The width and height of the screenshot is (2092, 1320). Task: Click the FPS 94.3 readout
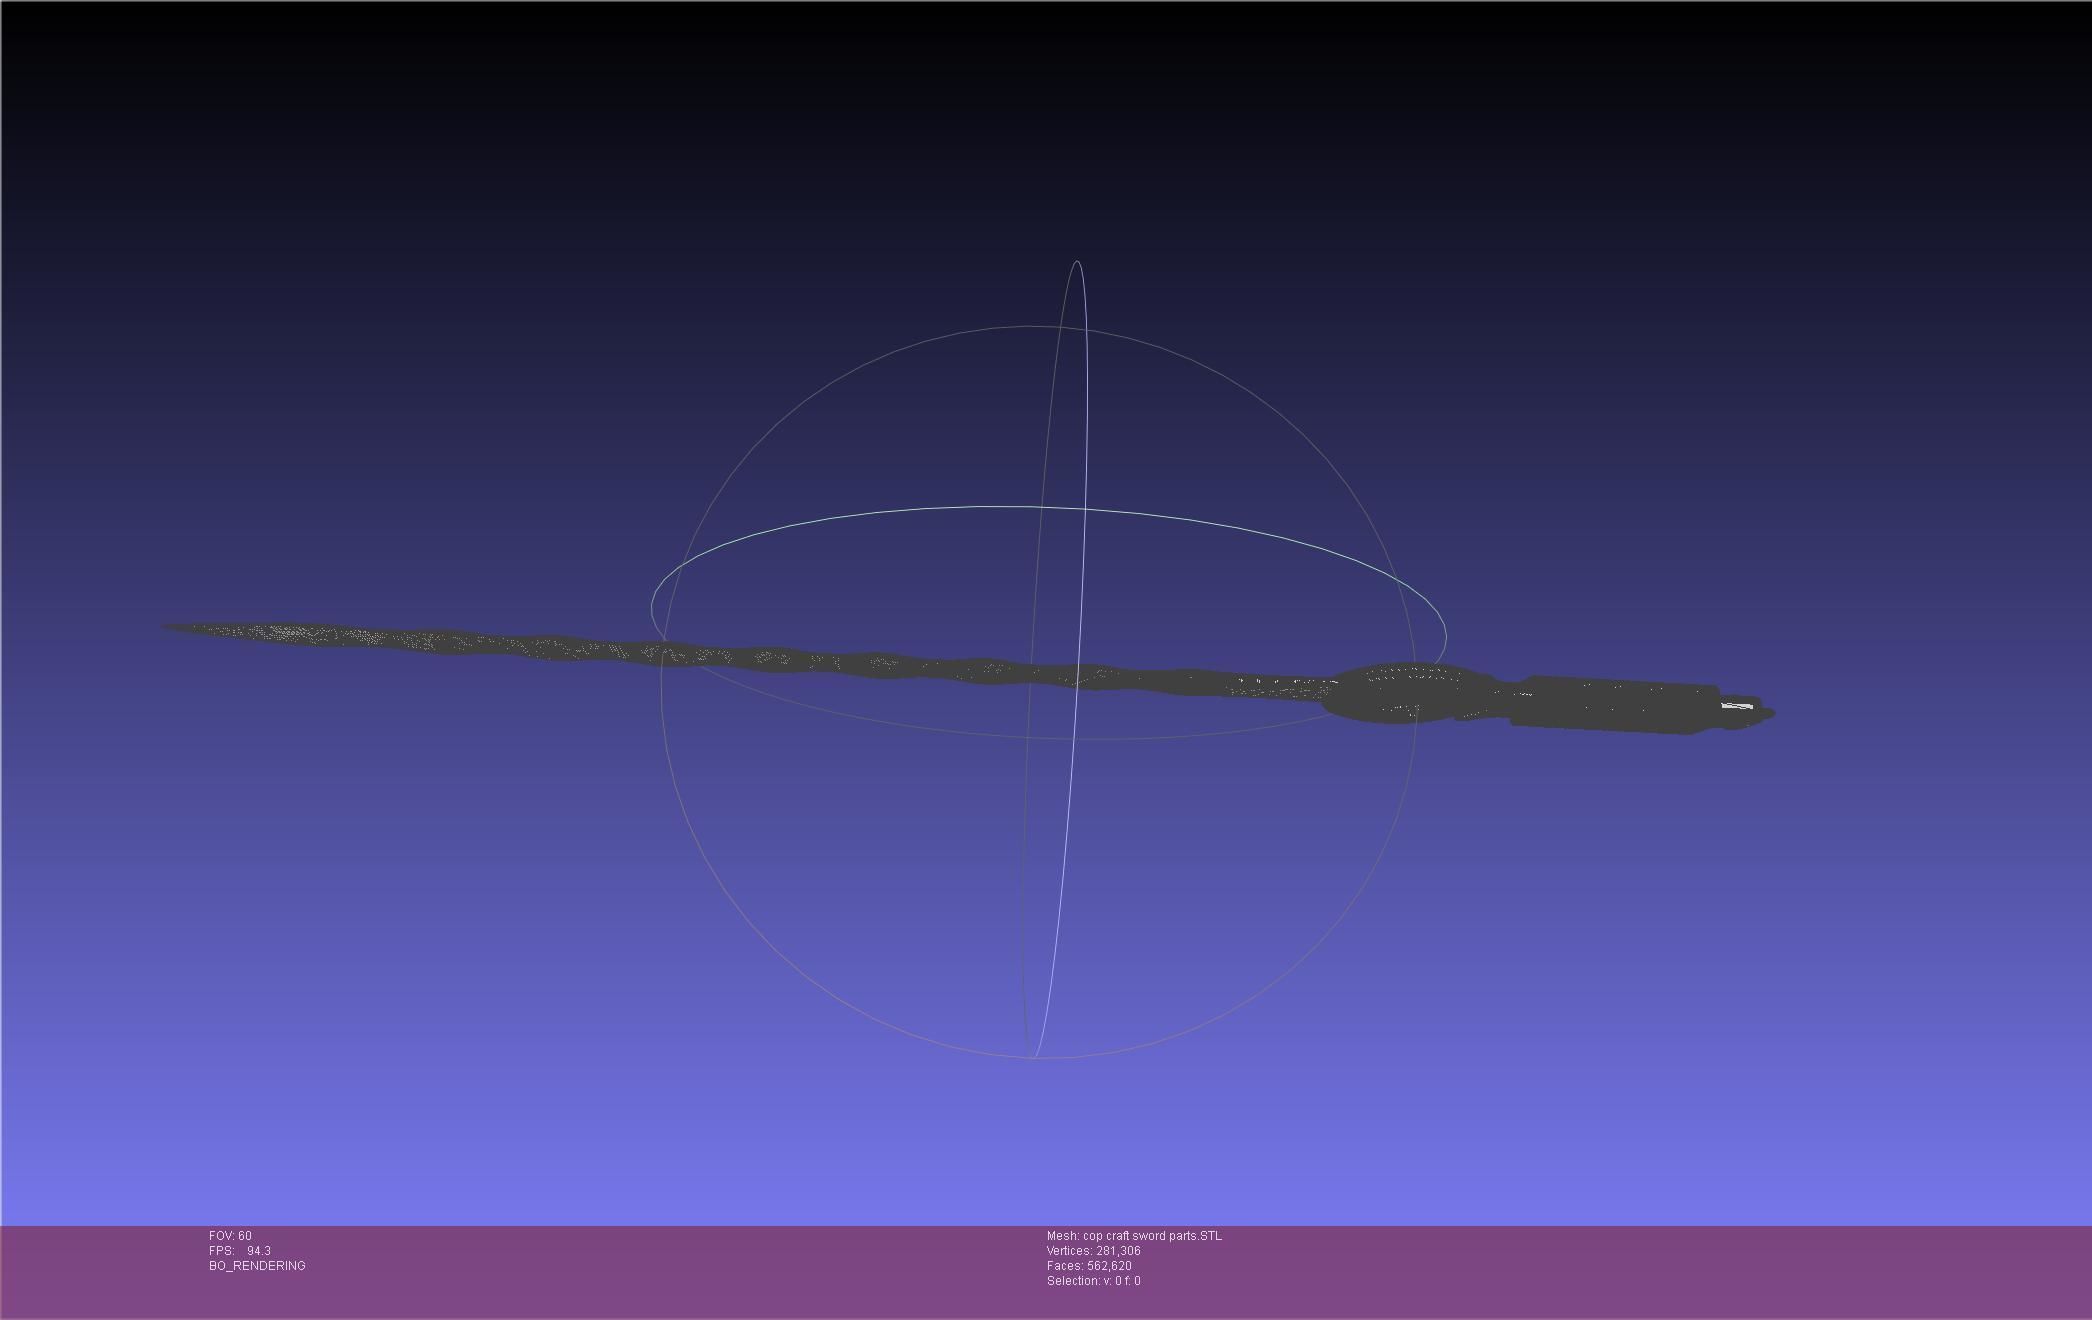pyautogui.click(x=240, y=1251)
